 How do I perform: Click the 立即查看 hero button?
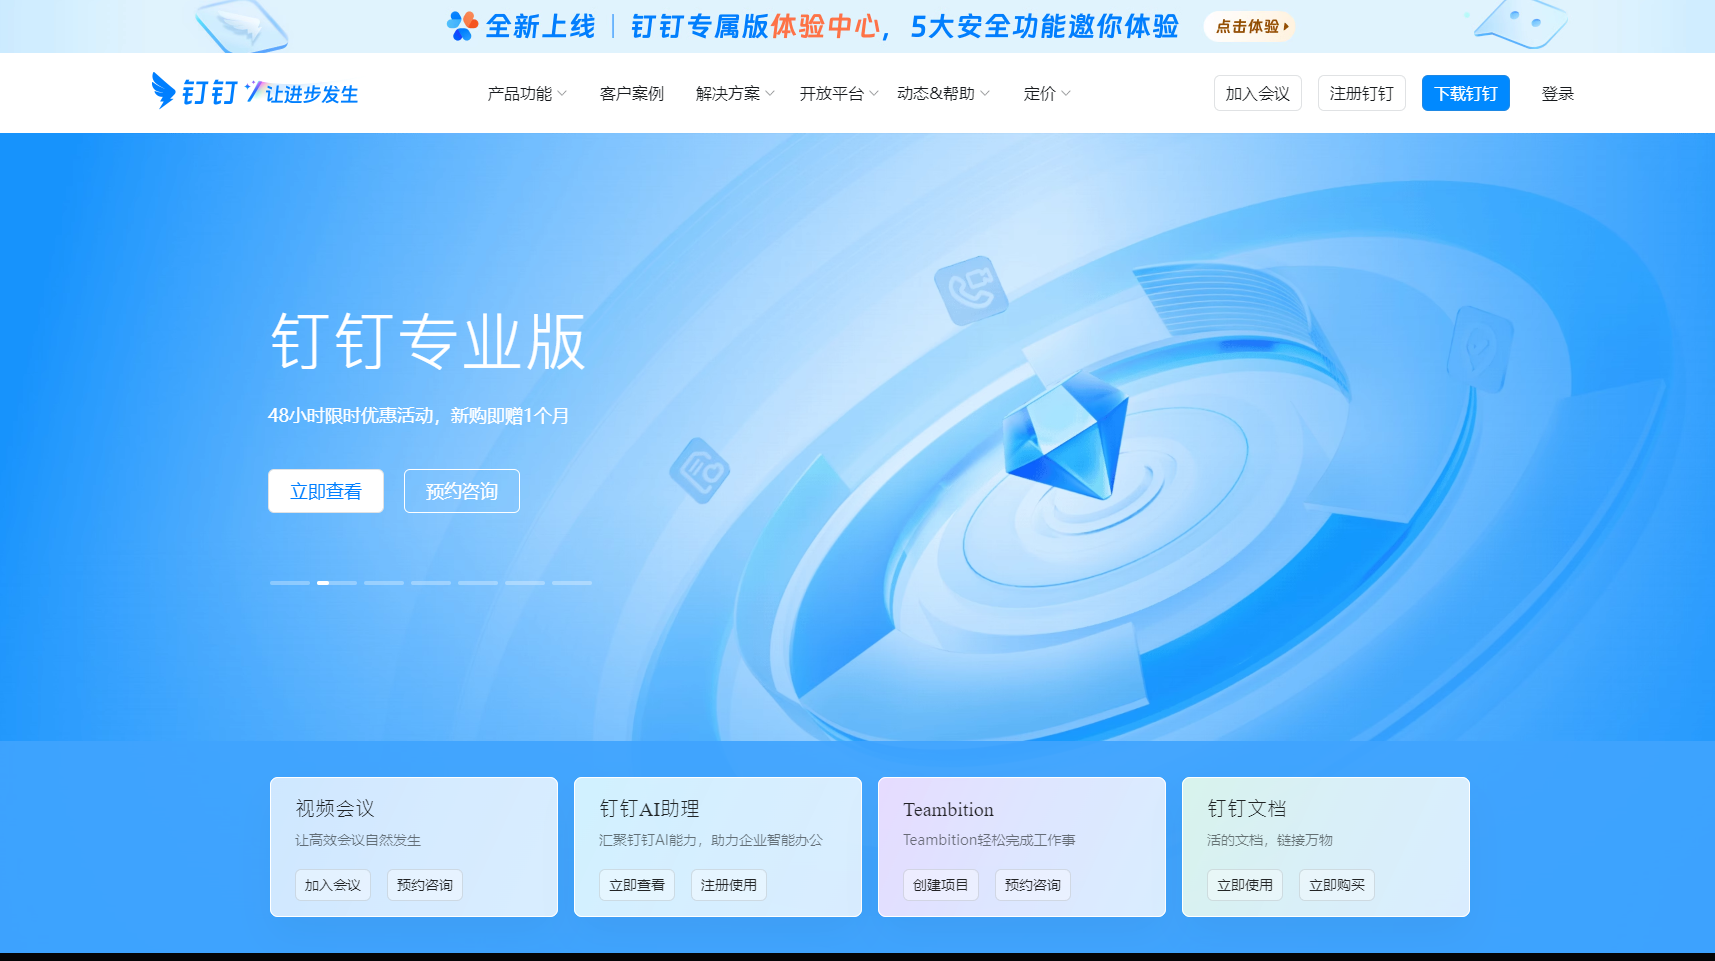tap(326, 491)
